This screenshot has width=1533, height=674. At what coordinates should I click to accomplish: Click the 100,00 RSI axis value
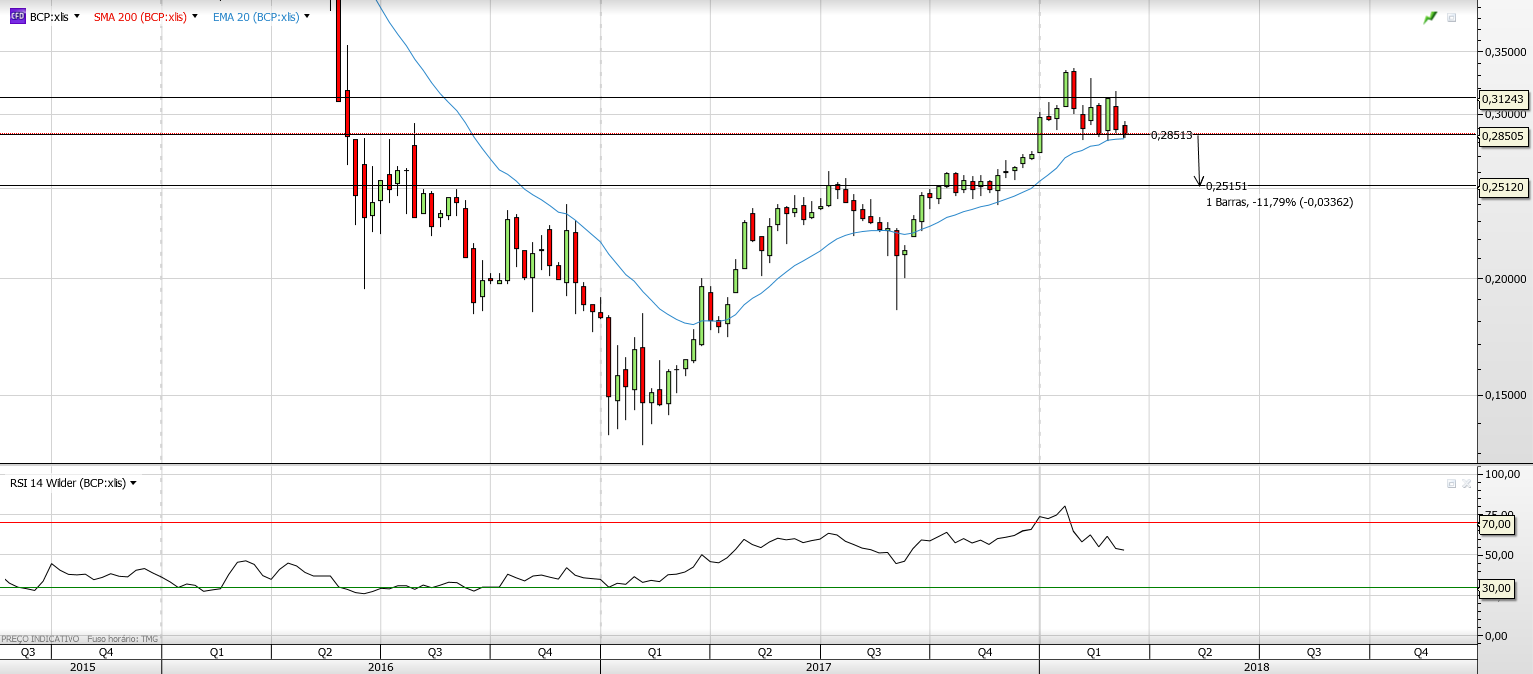coord(1504,473)
